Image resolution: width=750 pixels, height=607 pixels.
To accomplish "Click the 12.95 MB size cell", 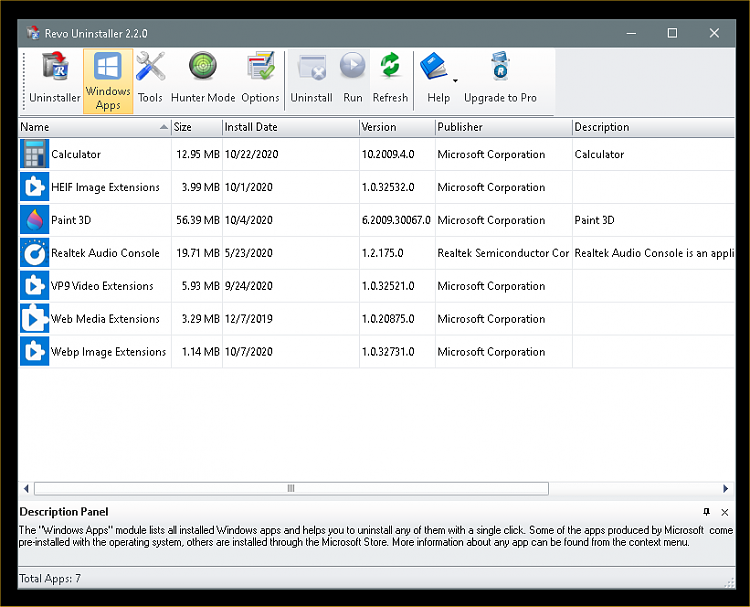I will click(x=198, y=155).
